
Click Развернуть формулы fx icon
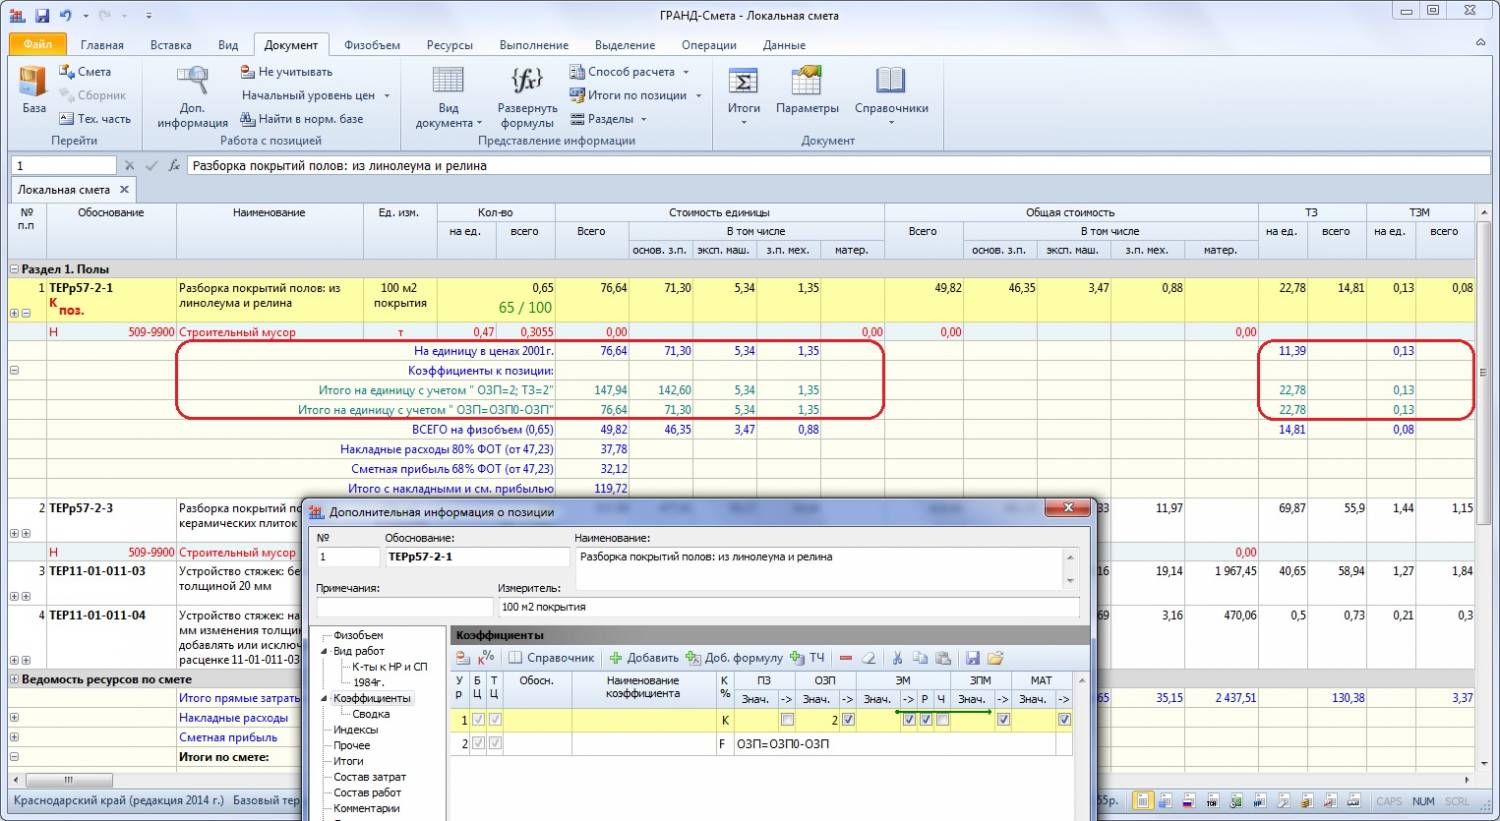click(527, 81)
